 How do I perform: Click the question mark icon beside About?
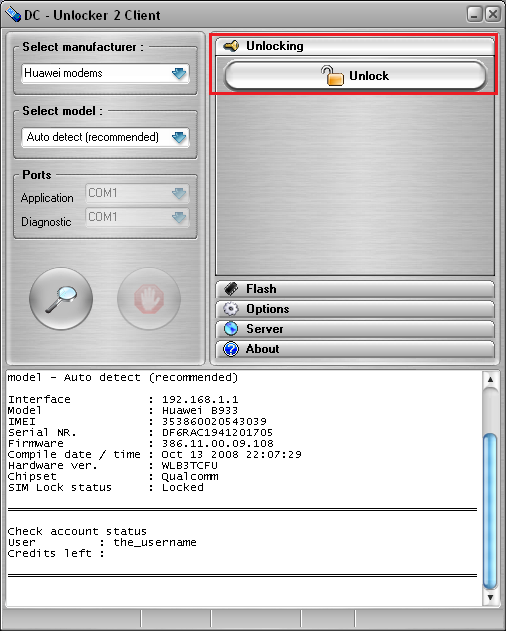click(231, 349)
